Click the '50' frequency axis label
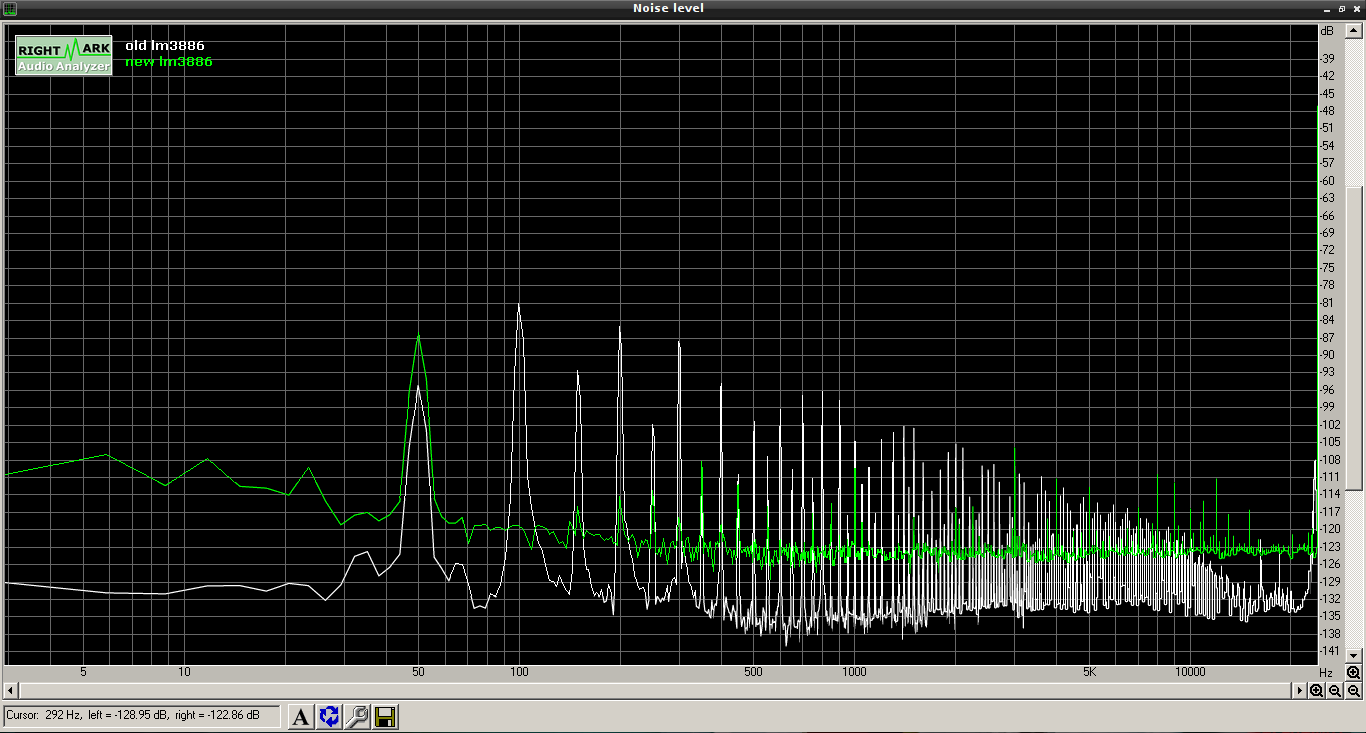 [x=418, y=672]
